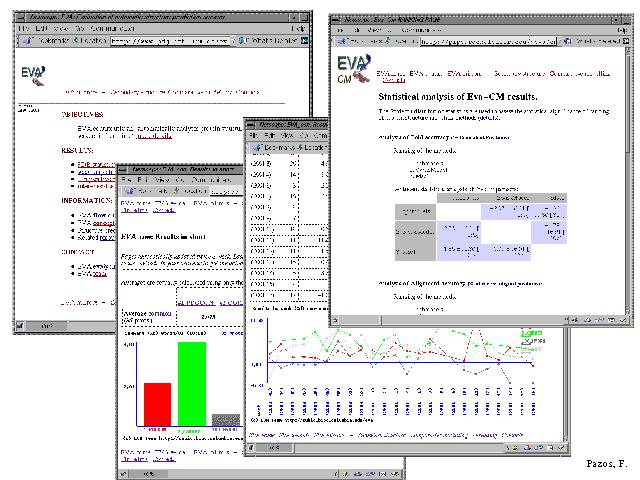This screenshot has height=480, width=640.
Task: Click the Location icon in the line graph window
Action: (x=301, y=147)
